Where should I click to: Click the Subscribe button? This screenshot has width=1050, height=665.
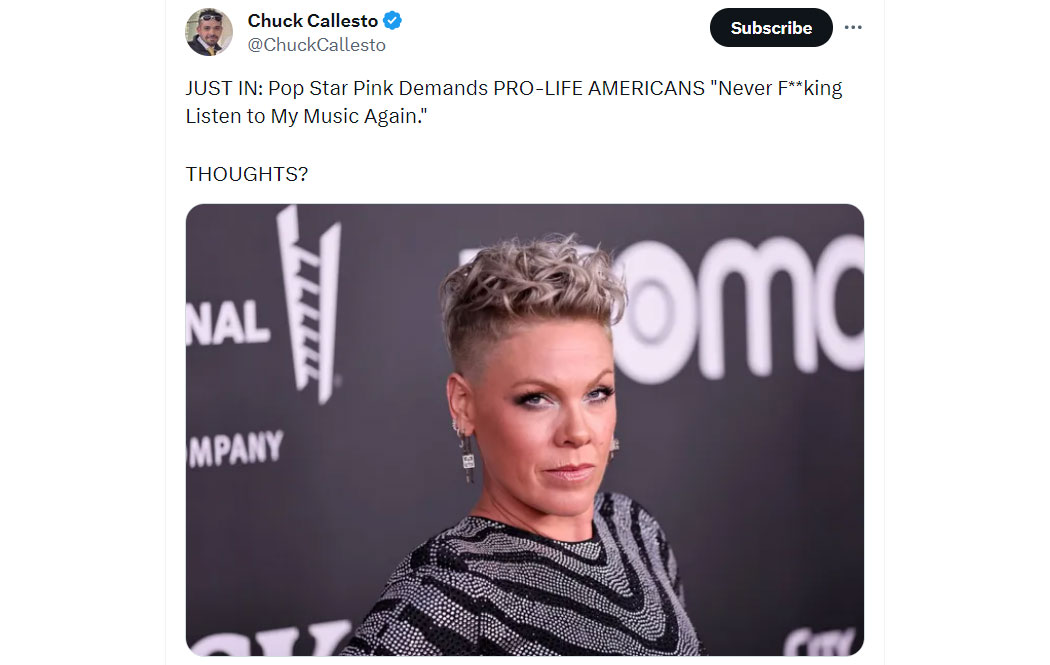[771, 27]
